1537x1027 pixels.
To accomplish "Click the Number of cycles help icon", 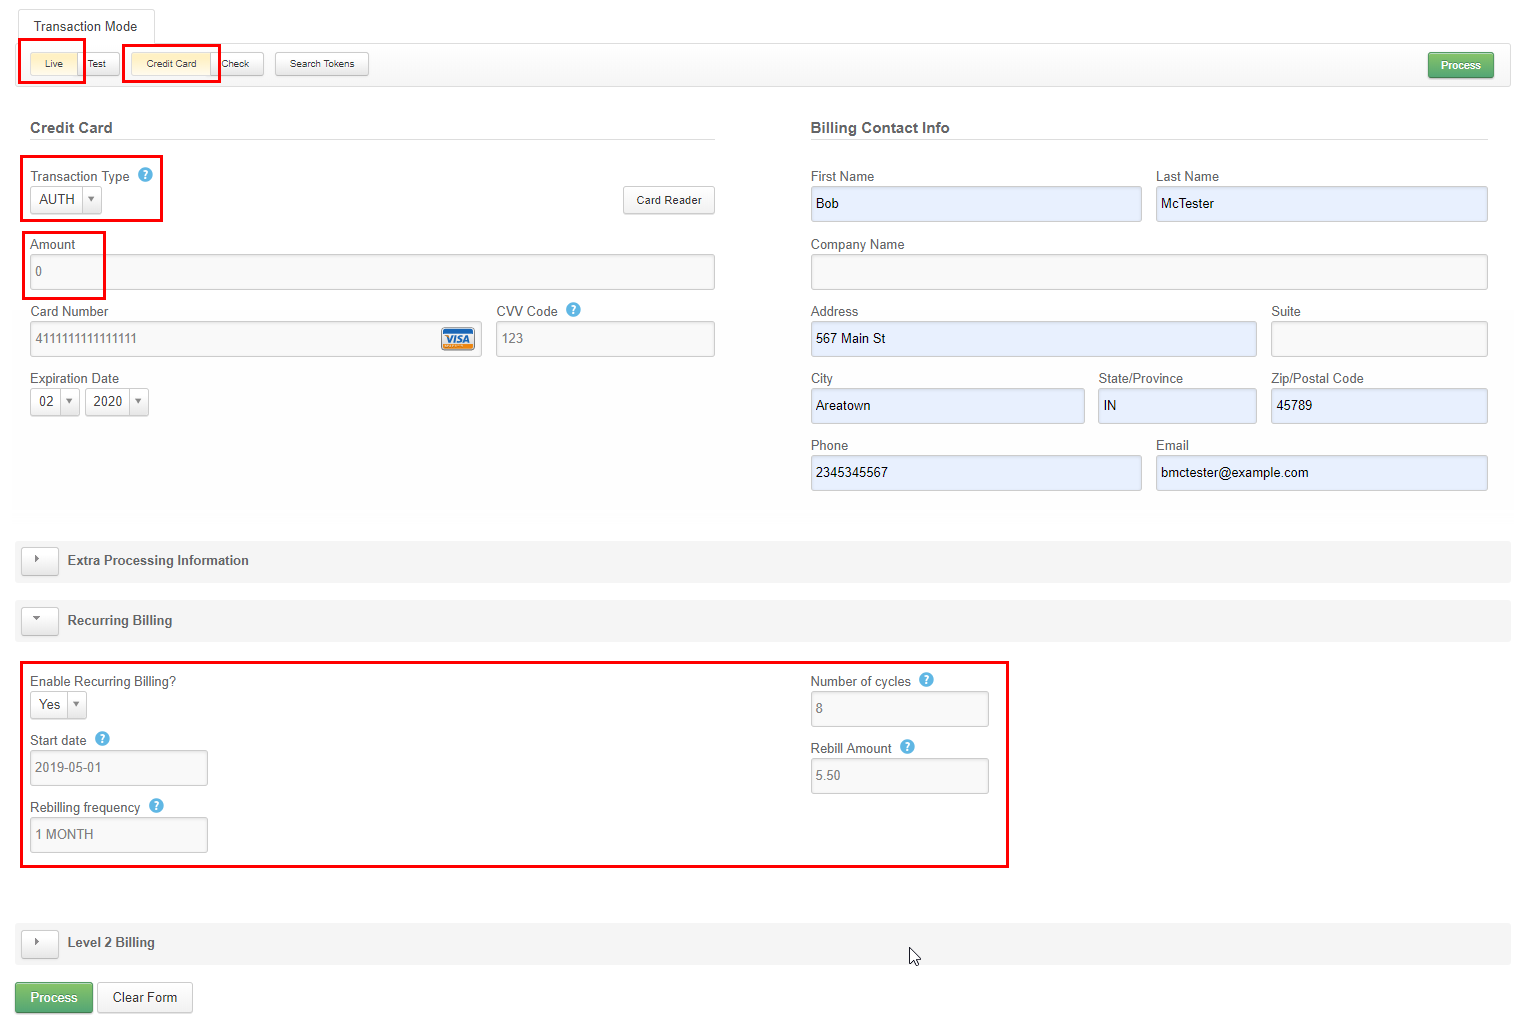I will [926, 680].
